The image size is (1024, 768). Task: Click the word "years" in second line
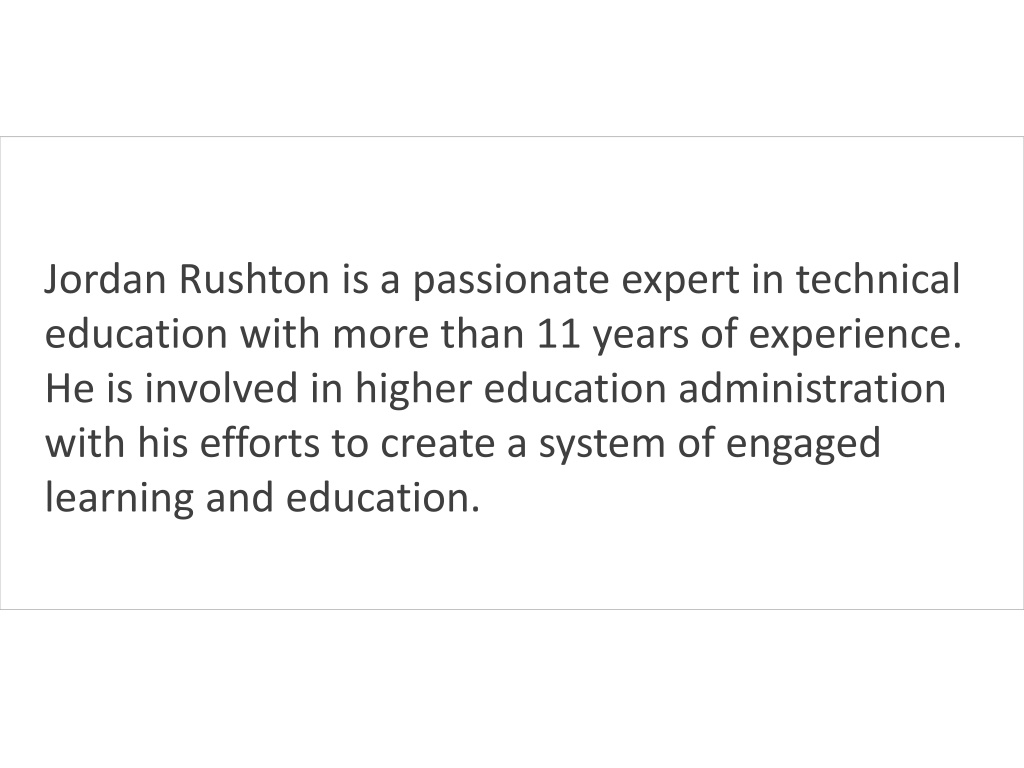pos(640,336)
